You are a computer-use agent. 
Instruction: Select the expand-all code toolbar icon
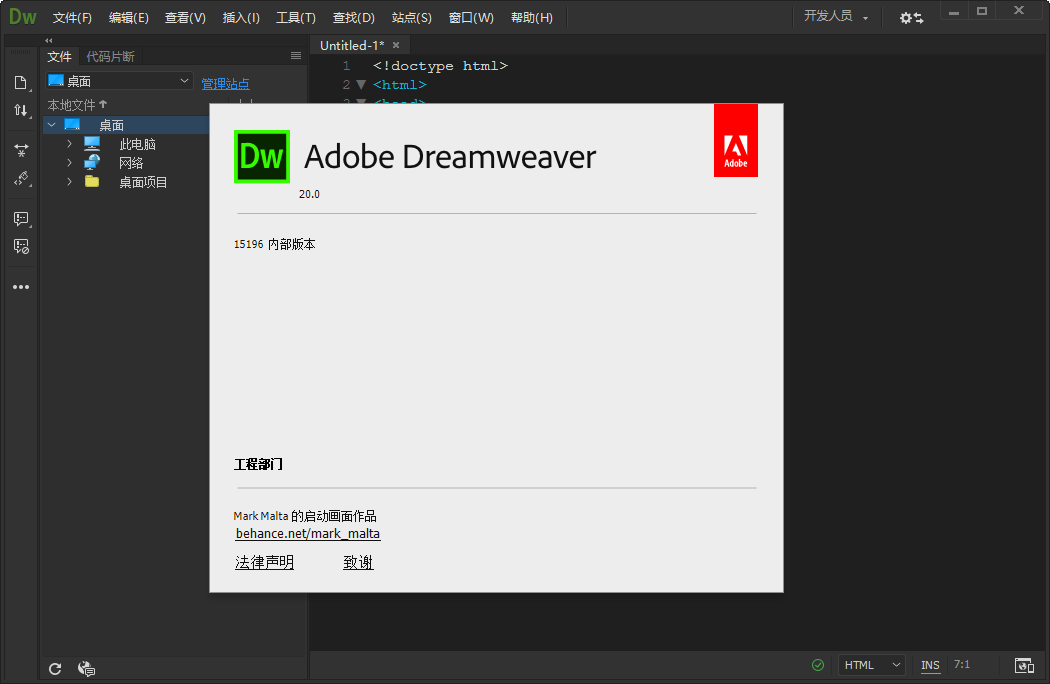[x=21, y=151]
